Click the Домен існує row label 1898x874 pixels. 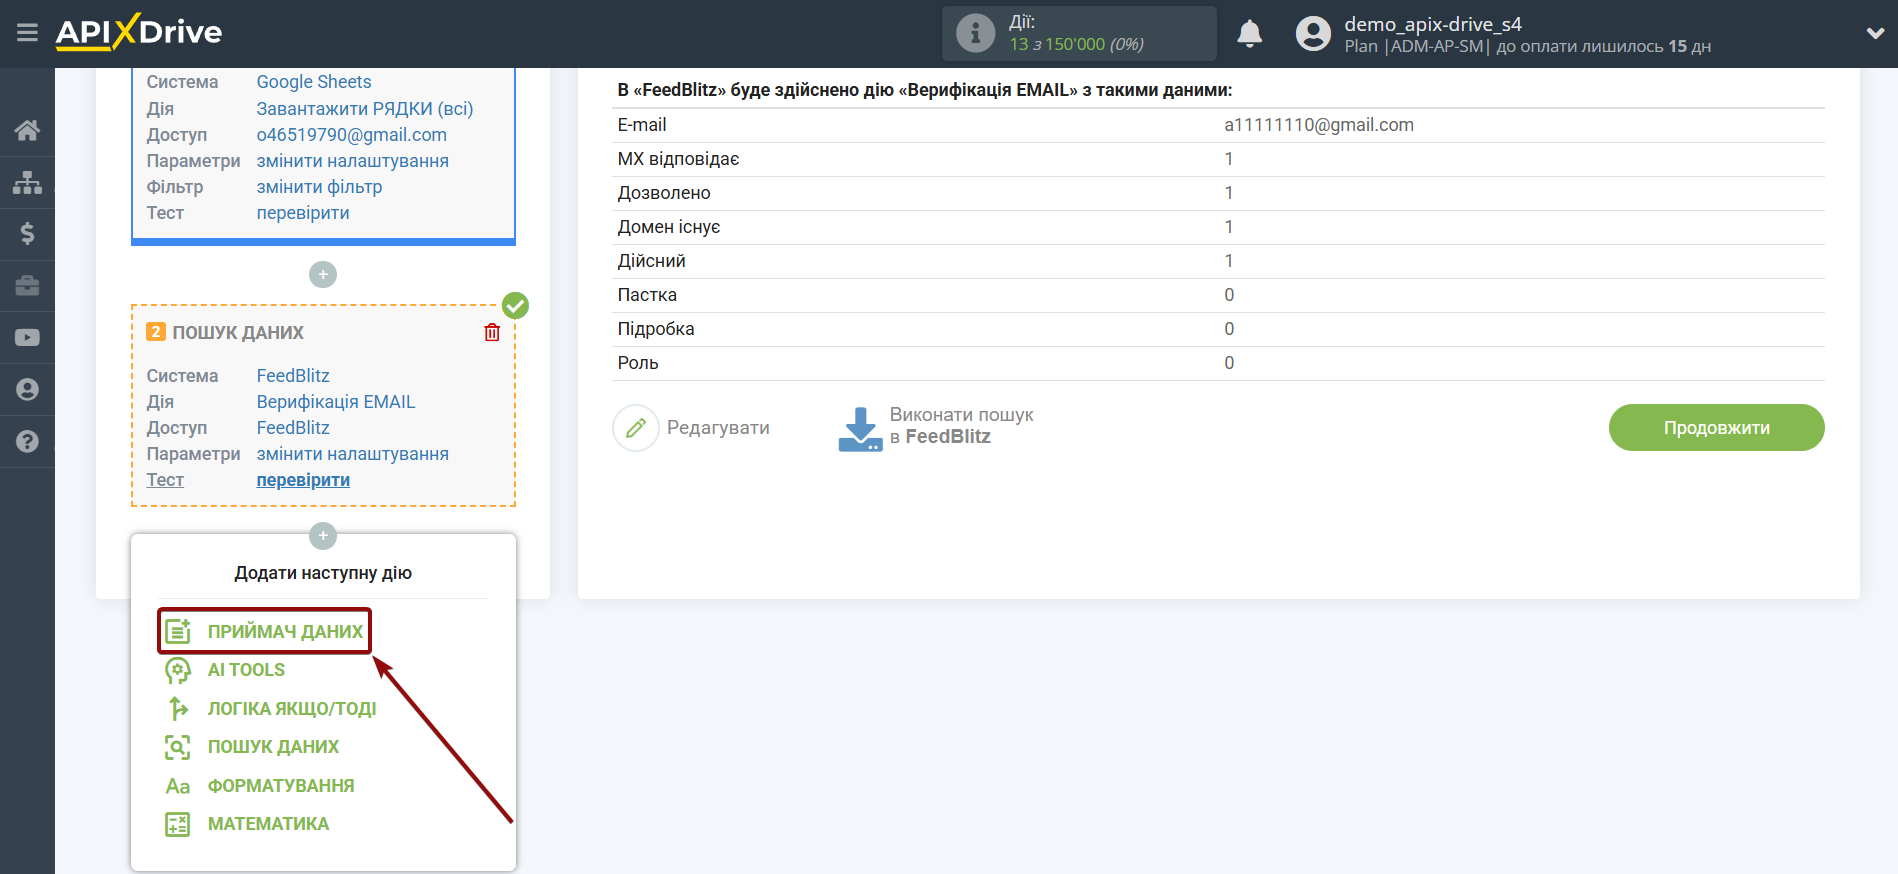tap(669, 227)
